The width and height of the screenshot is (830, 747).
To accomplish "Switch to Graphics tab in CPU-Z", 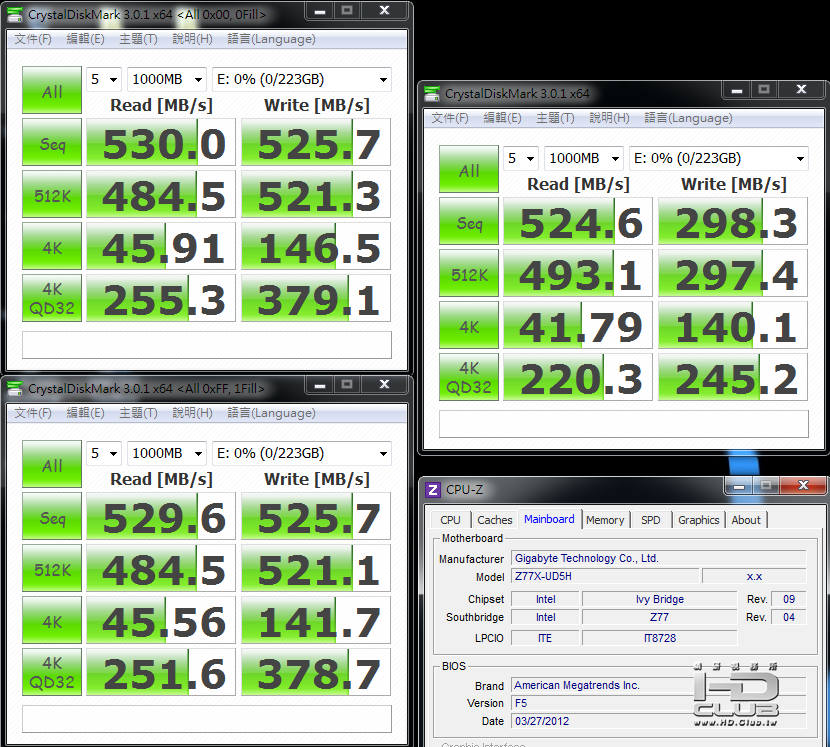I will pyautogui.click(x=699, y=520).
